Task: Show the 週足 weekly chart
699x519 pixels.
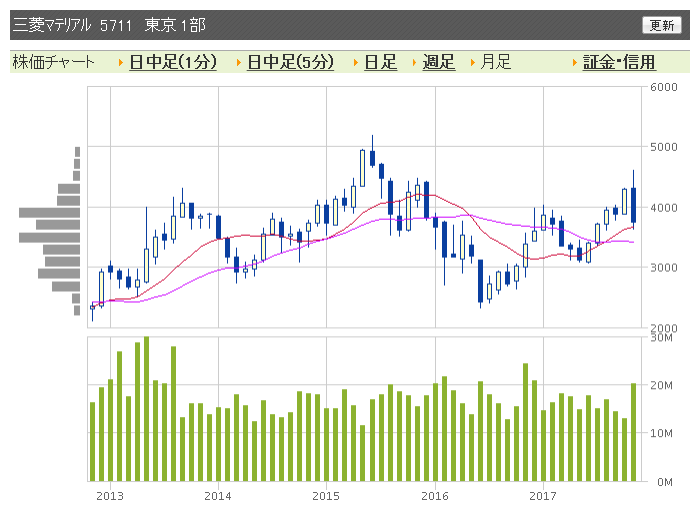Action: (x=439, y=62)
